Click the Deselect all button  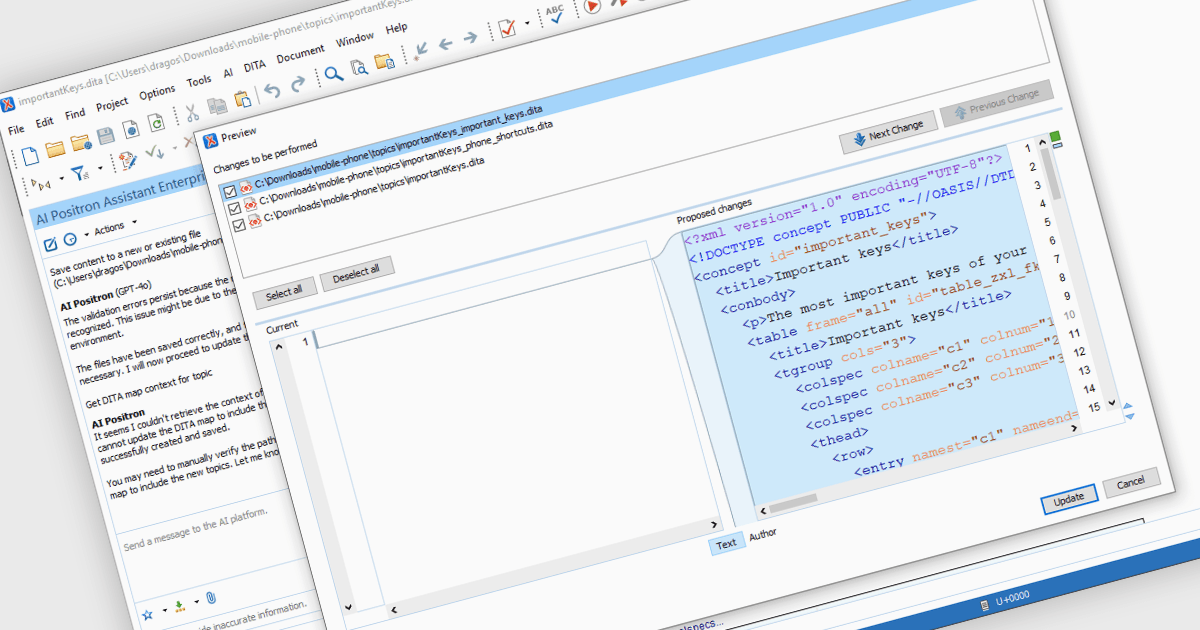tap(357, 273)
